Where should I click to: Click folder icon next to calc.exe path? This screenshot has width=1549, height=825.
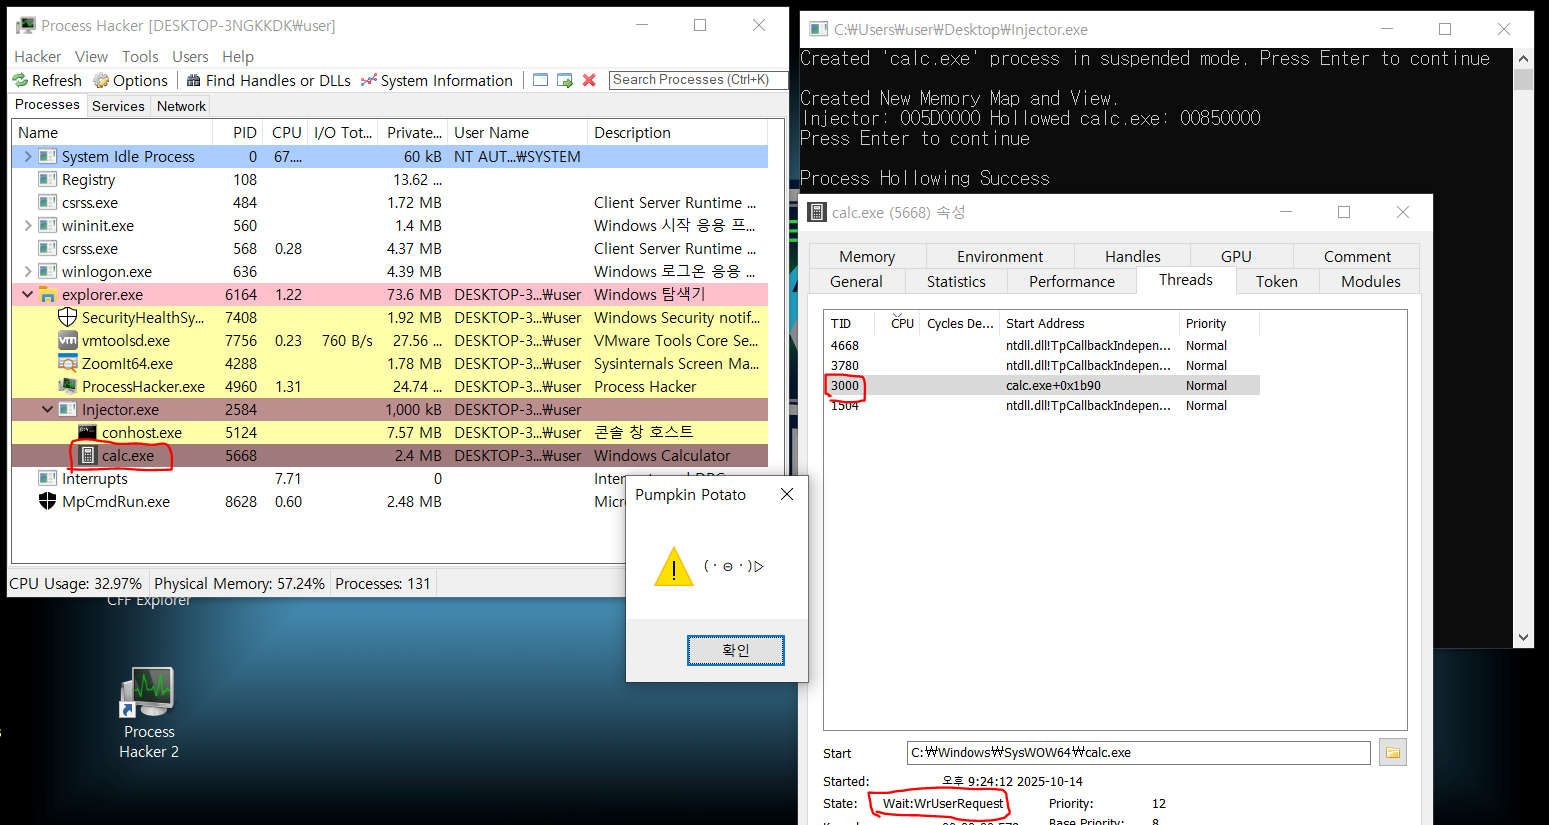[x=1393, y=752]
